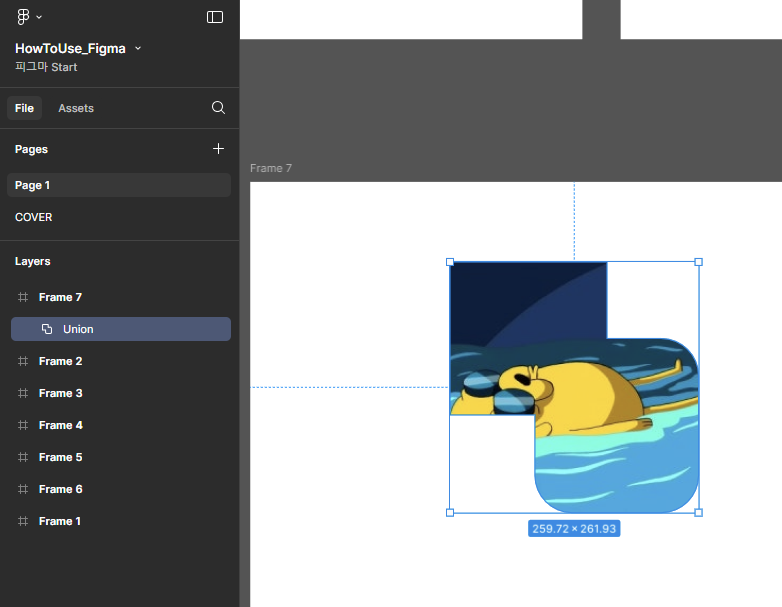Click the frame icon beside Frame 7

[23, 297]
